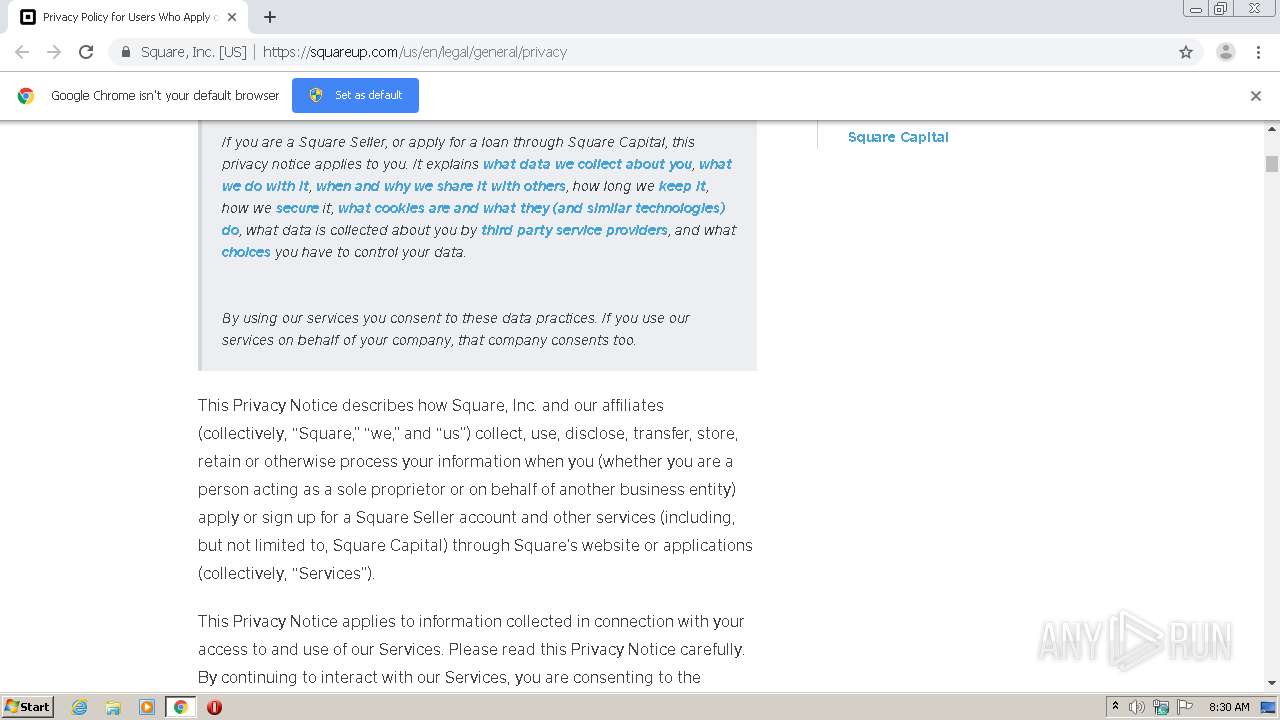Click the show desktop button
Viewport: 1280px width, 720px height.
[x=1269, y=707]
